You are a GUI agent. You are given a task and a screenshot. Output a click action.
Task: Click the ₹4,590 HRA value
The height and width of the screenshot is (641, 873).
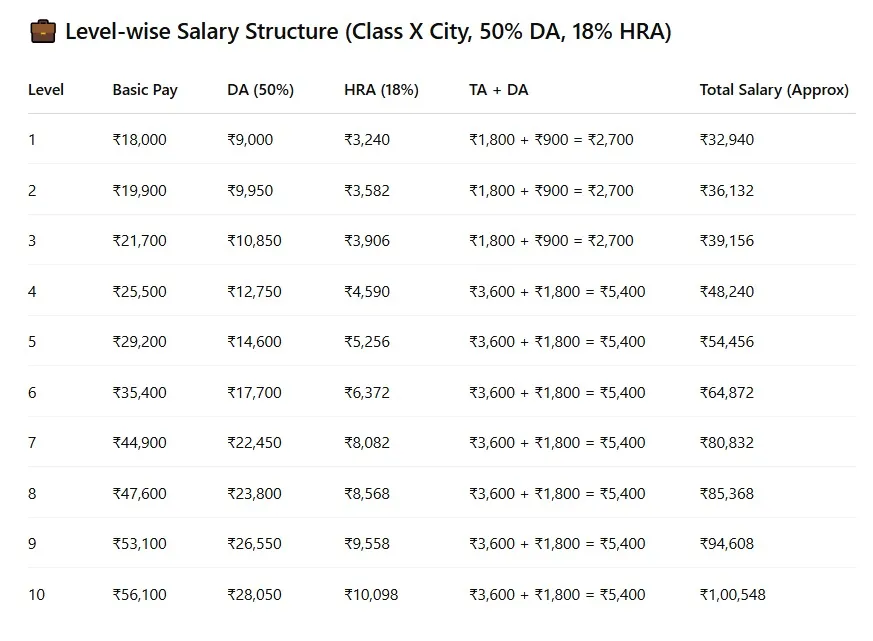point(367,292)
